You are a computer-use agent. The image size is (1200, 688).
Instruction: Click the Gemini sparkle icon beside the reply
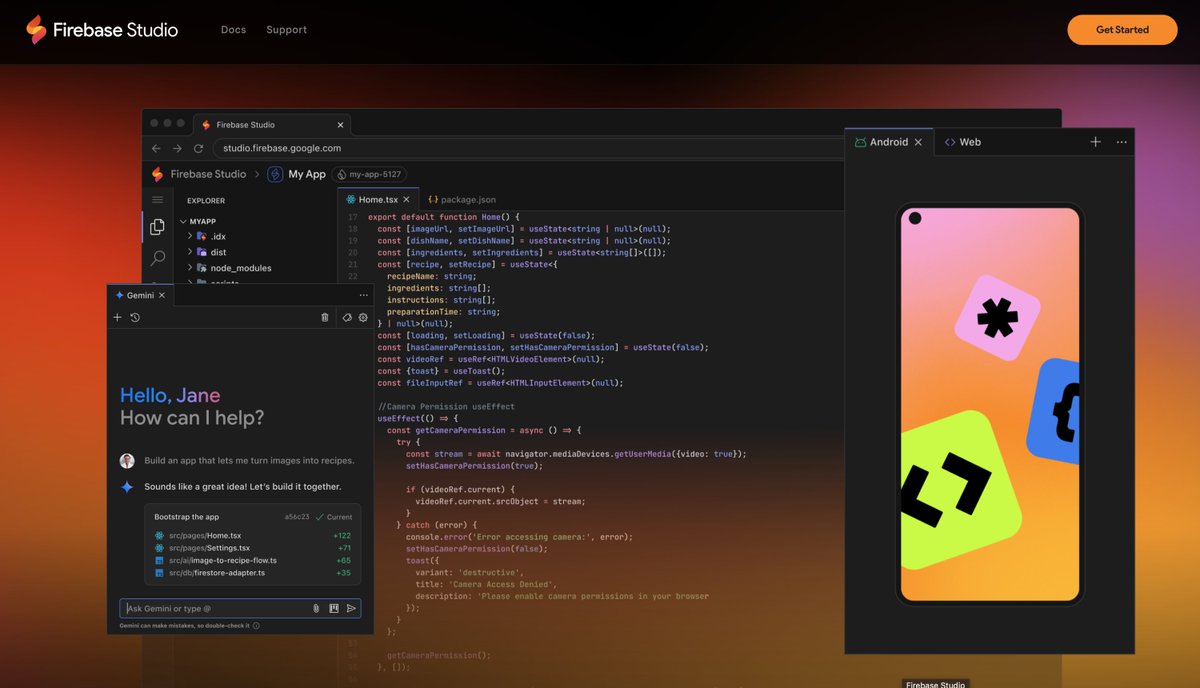tap(127, 487)
